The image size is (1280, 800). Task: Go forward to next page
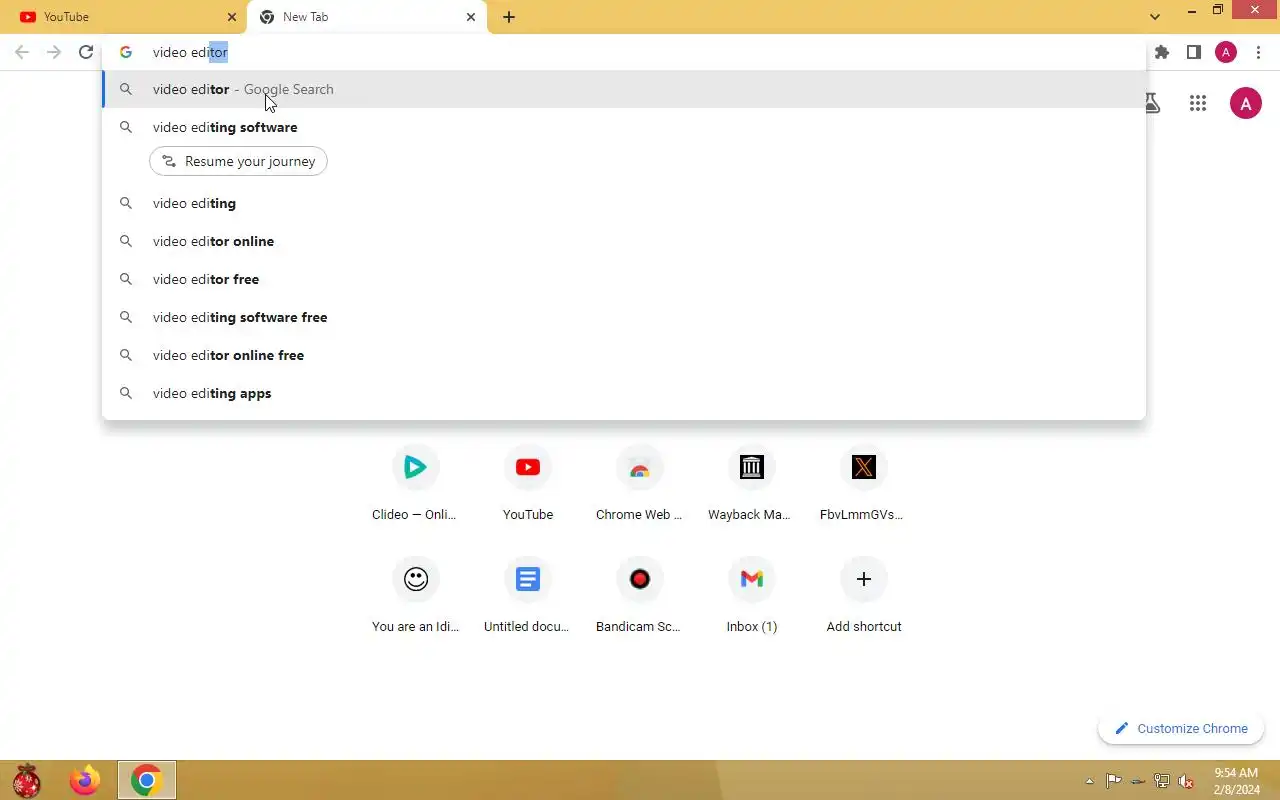[54, 52]
